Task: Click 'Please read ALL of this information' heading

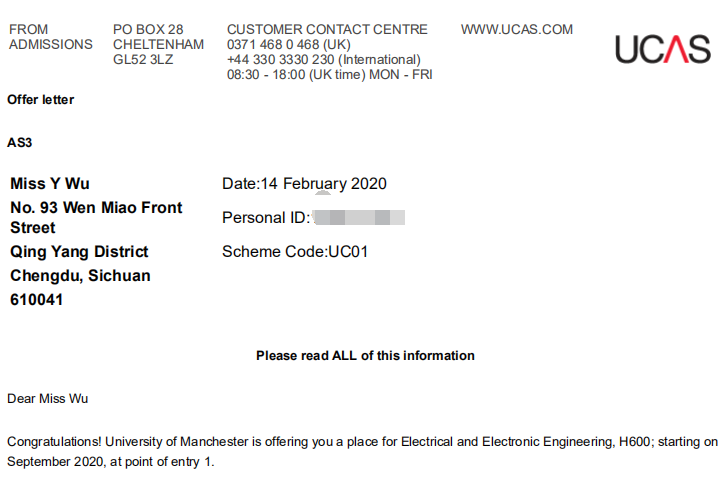Action: coord(365,356)
